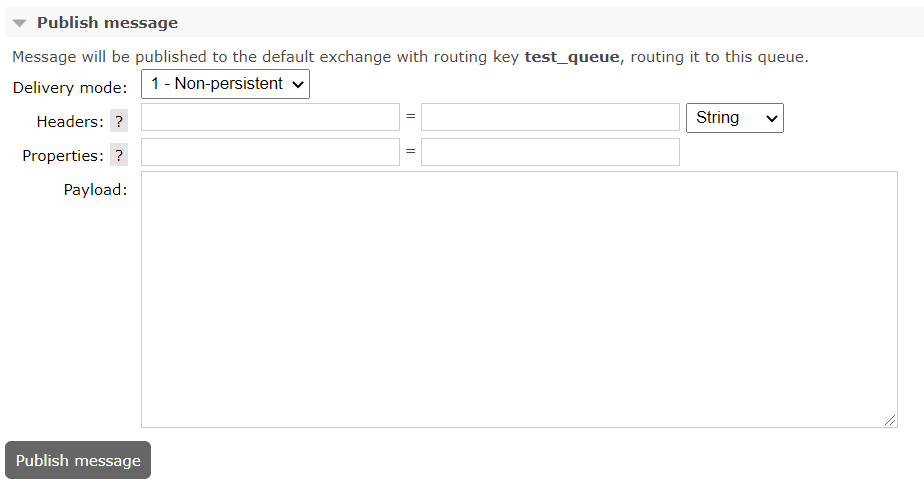This screenshot has height=488, width=924.
Task: Click the Delivery mode label
Action: click(x=70, y=88)
